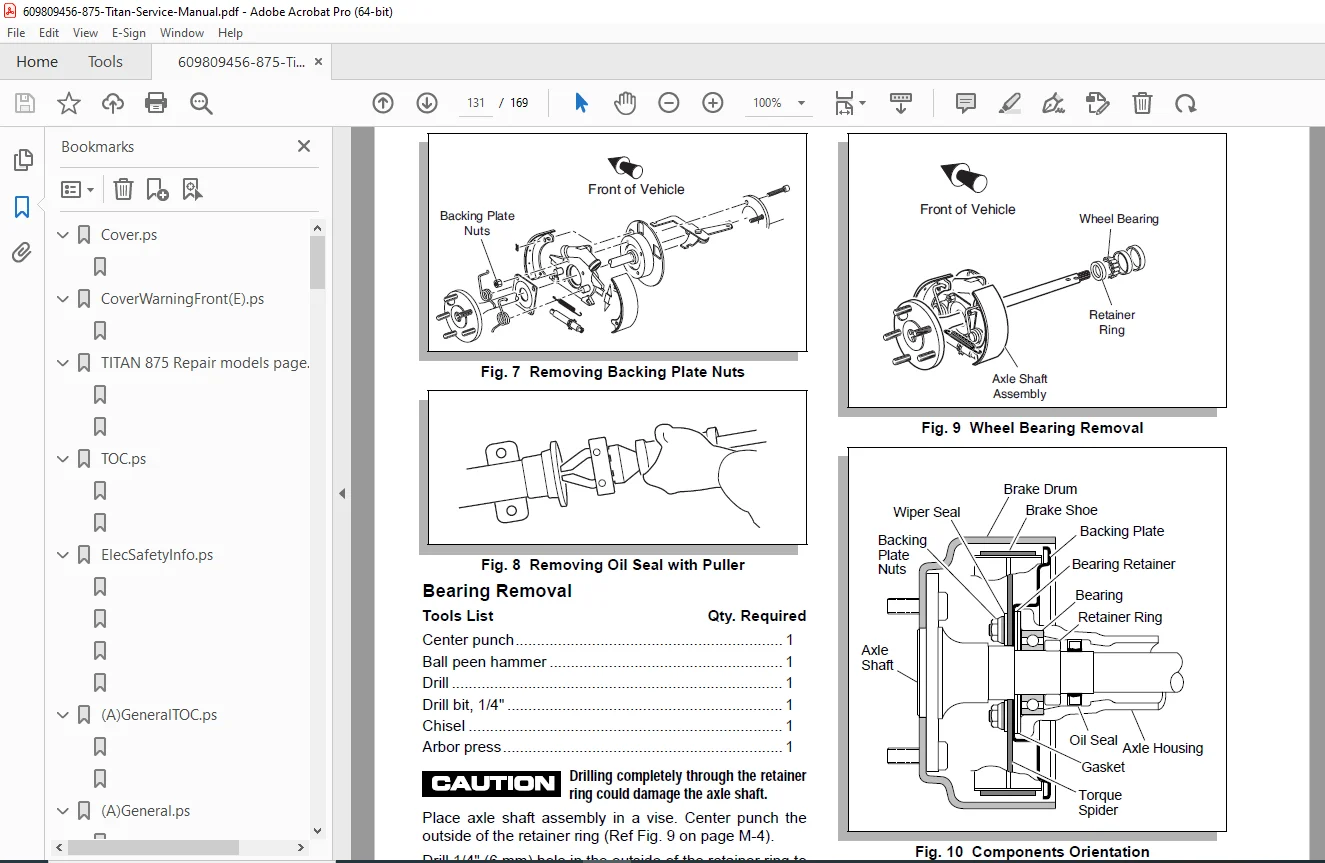Go to previous page arrow
Image resolution: width=1325 pixels, height=863 pixels.
point(383,103)
